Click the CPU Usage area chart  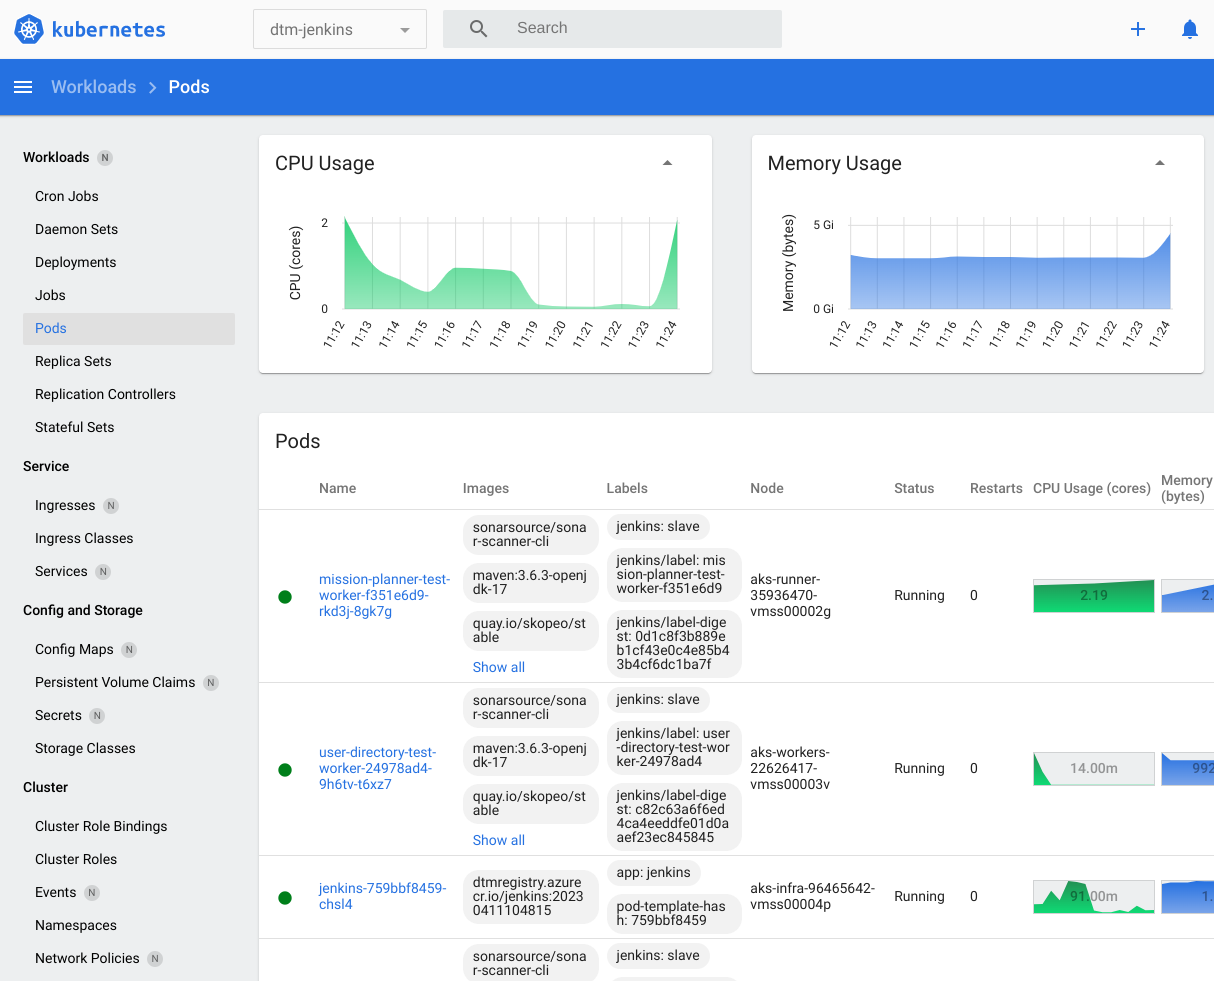(x=511, y=263)
